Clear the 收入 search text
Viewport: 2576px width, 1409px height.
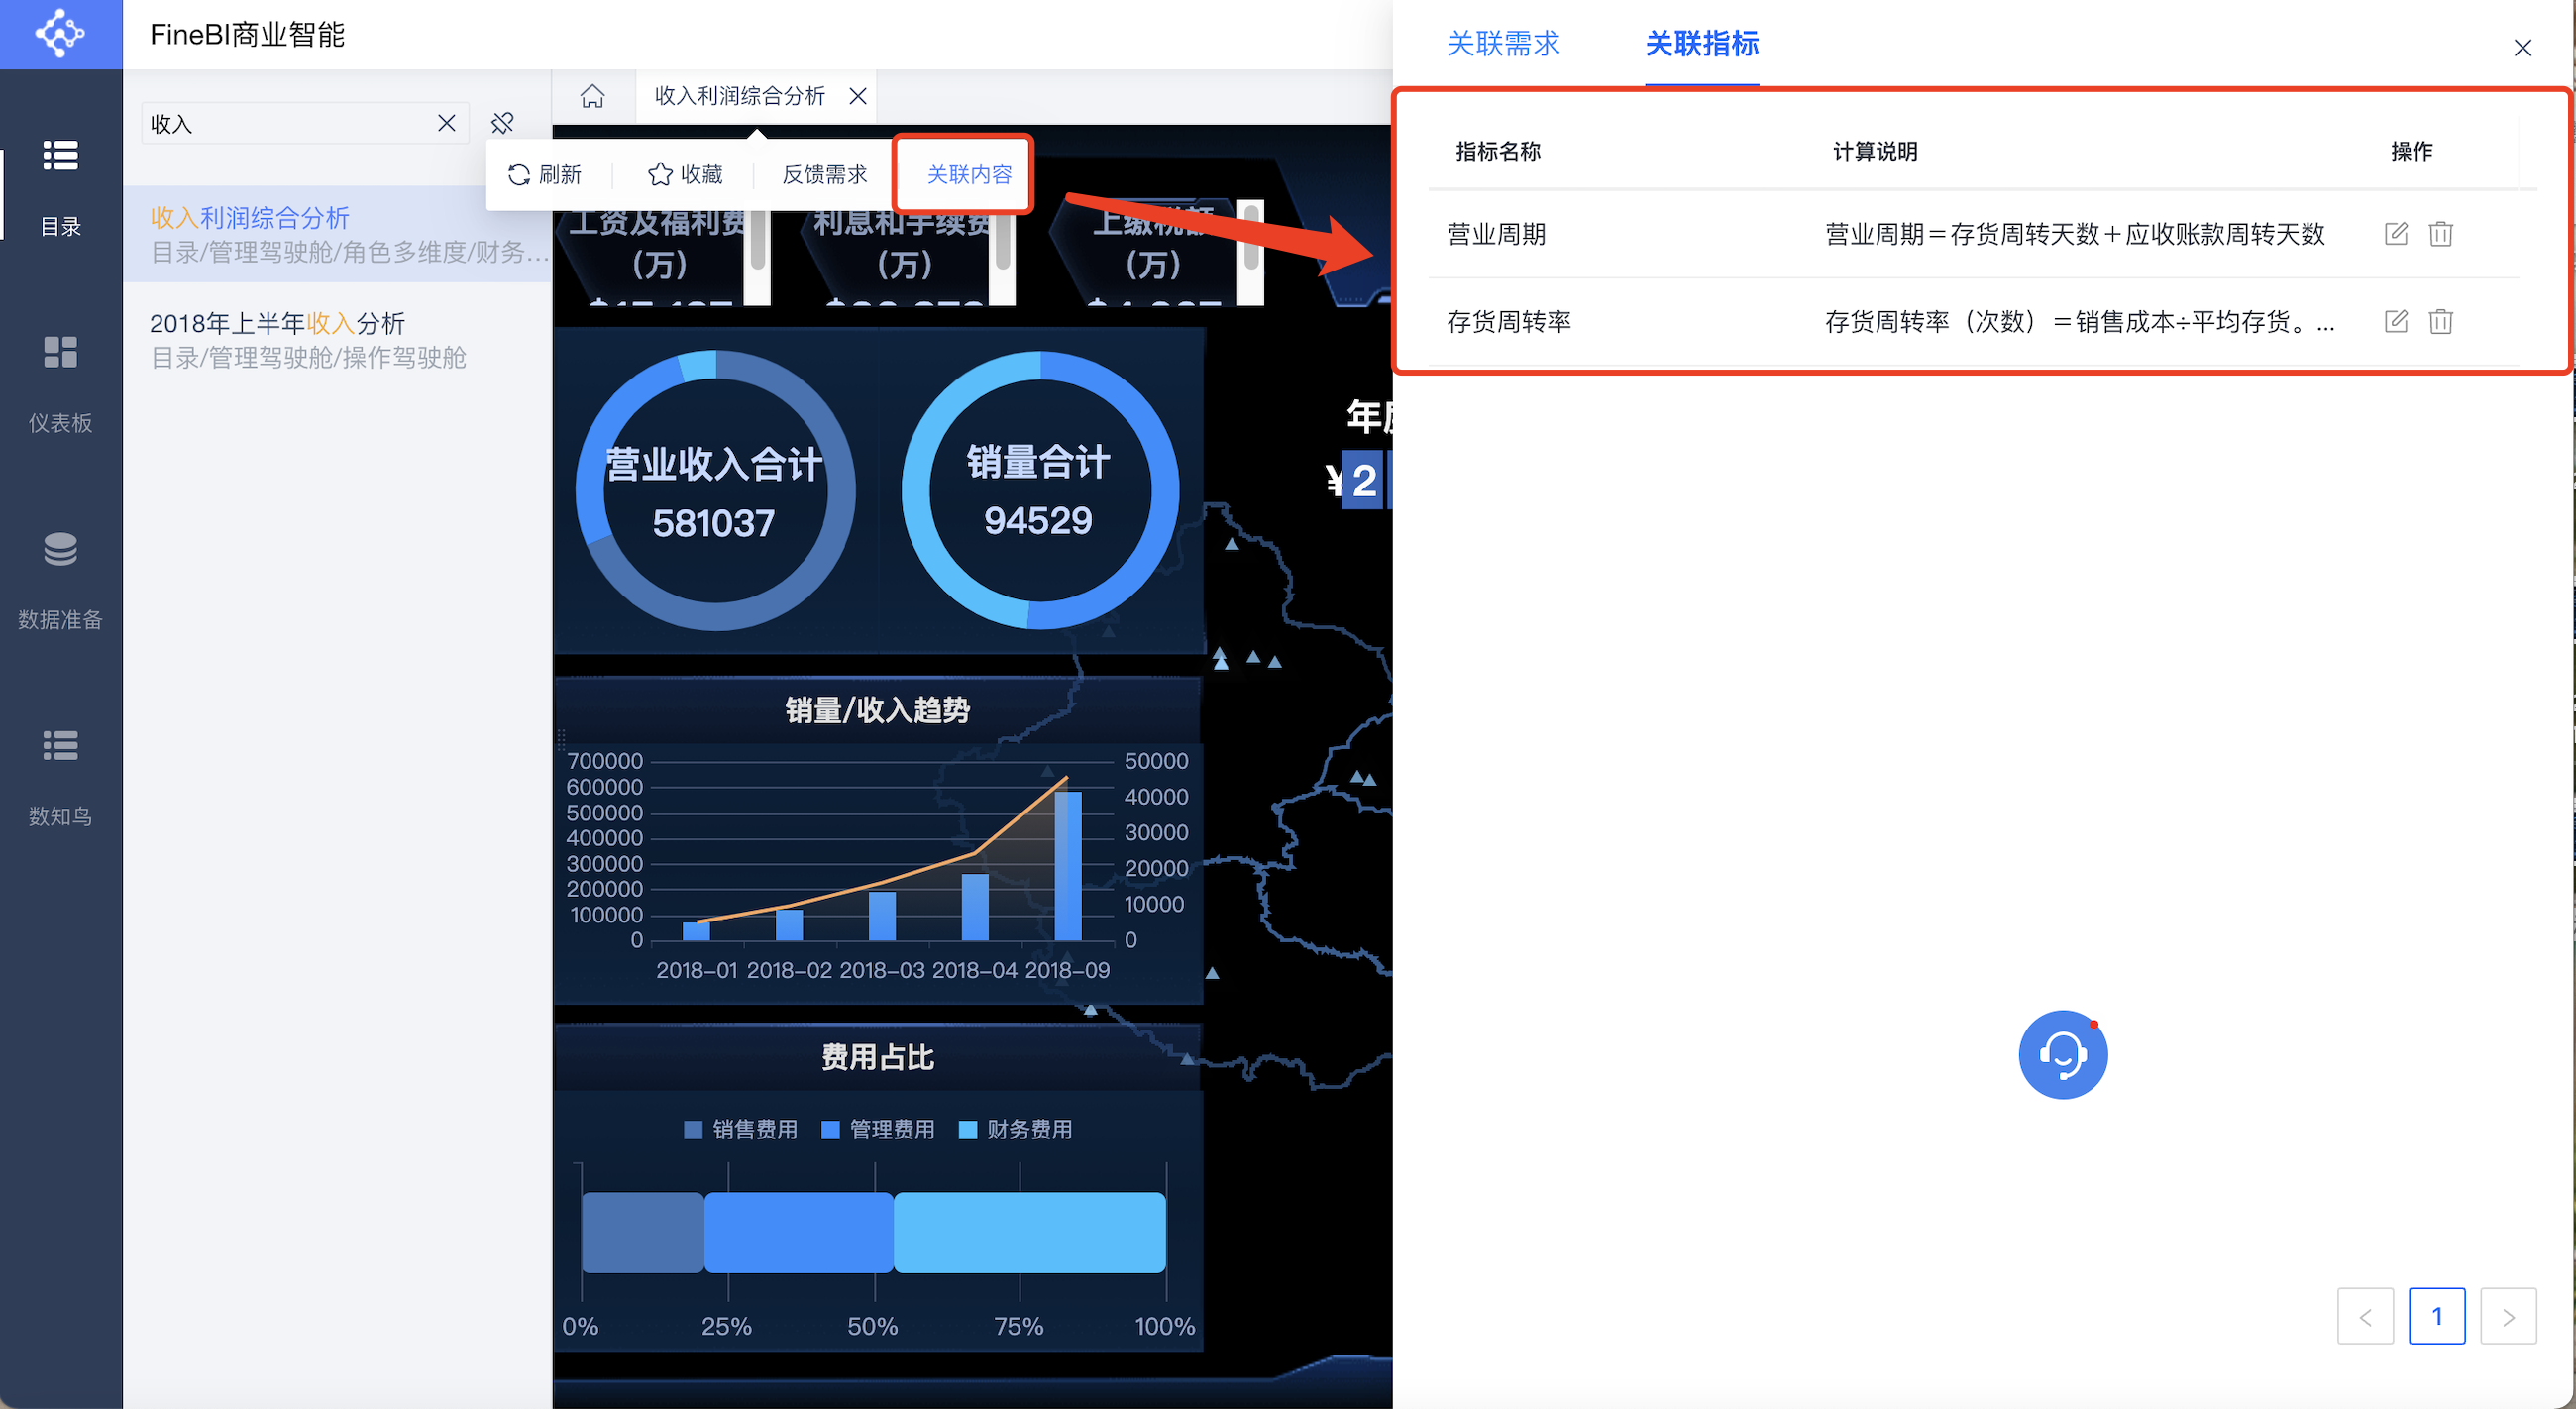click(446, 123)
